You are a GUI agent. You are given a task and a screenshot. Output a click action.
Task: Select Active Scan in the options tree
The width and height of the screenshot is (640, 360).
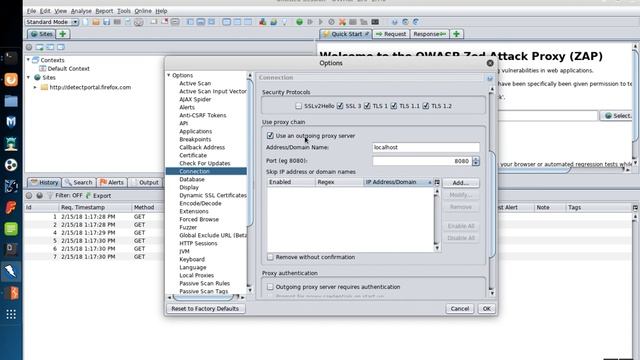tap(195, 83)
